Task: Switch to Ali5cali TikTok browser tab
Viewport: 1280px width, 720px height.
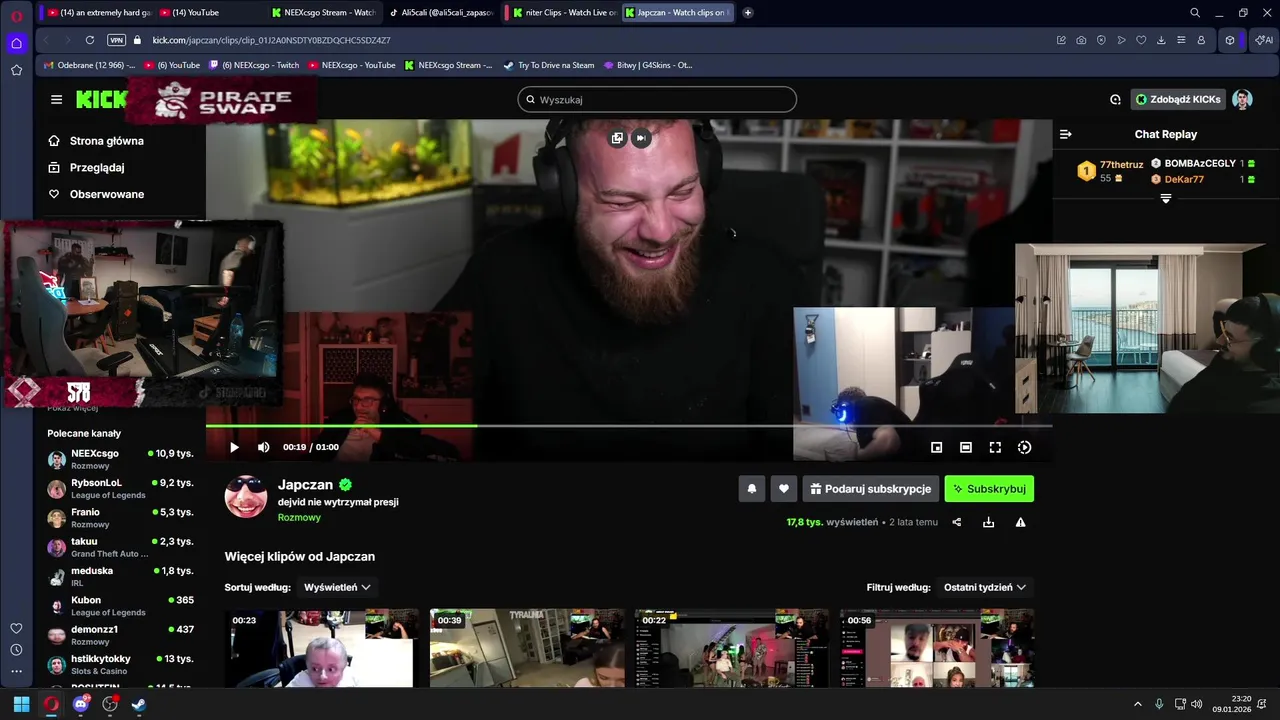Action: pyautogui.click(x=442, y=12)
